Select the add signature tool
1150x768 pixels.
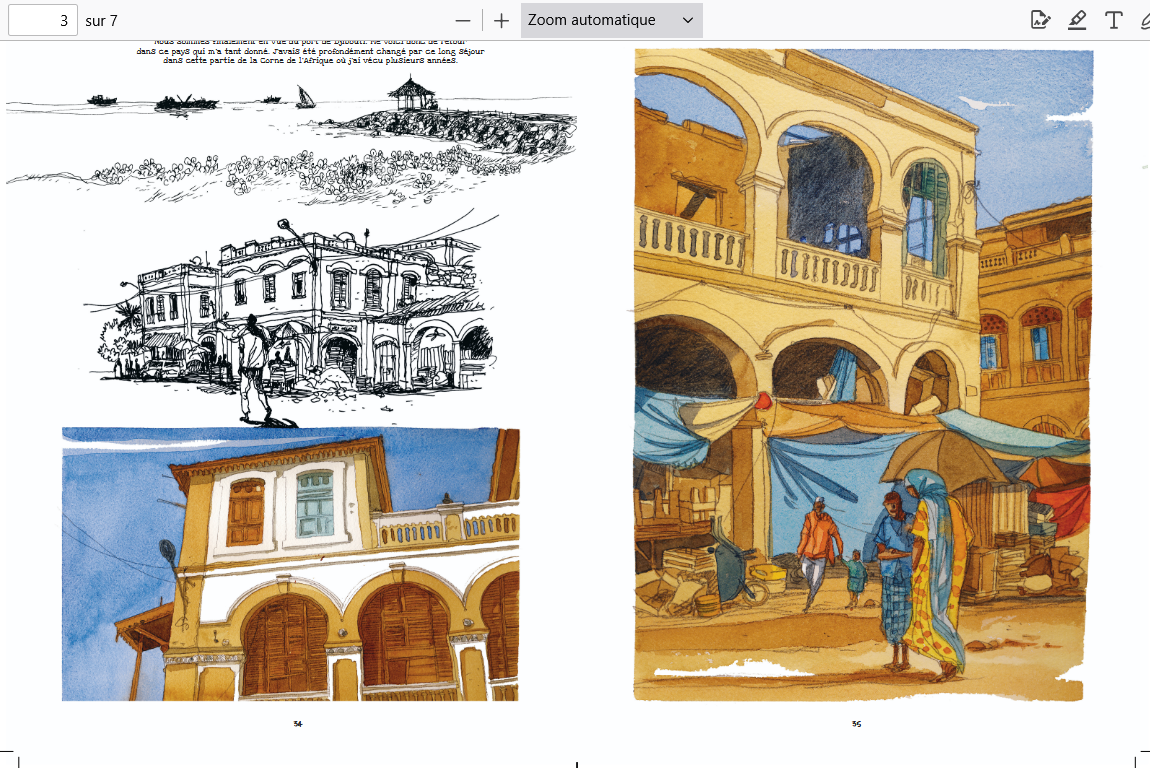1040,21
